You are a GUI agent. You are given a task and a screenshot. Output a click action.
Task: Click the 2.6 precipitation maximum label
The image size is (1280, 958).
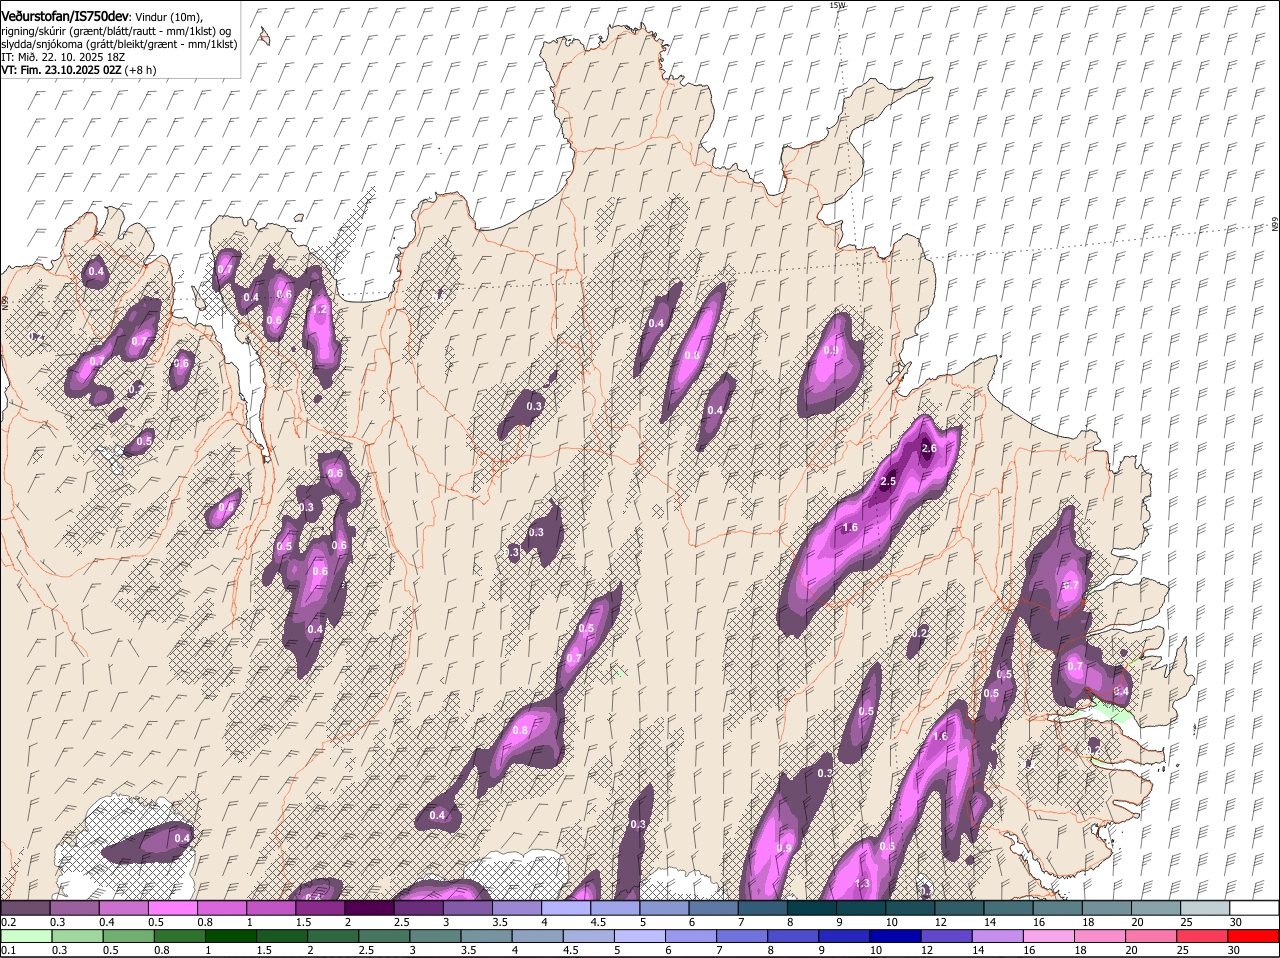(928, 449)
